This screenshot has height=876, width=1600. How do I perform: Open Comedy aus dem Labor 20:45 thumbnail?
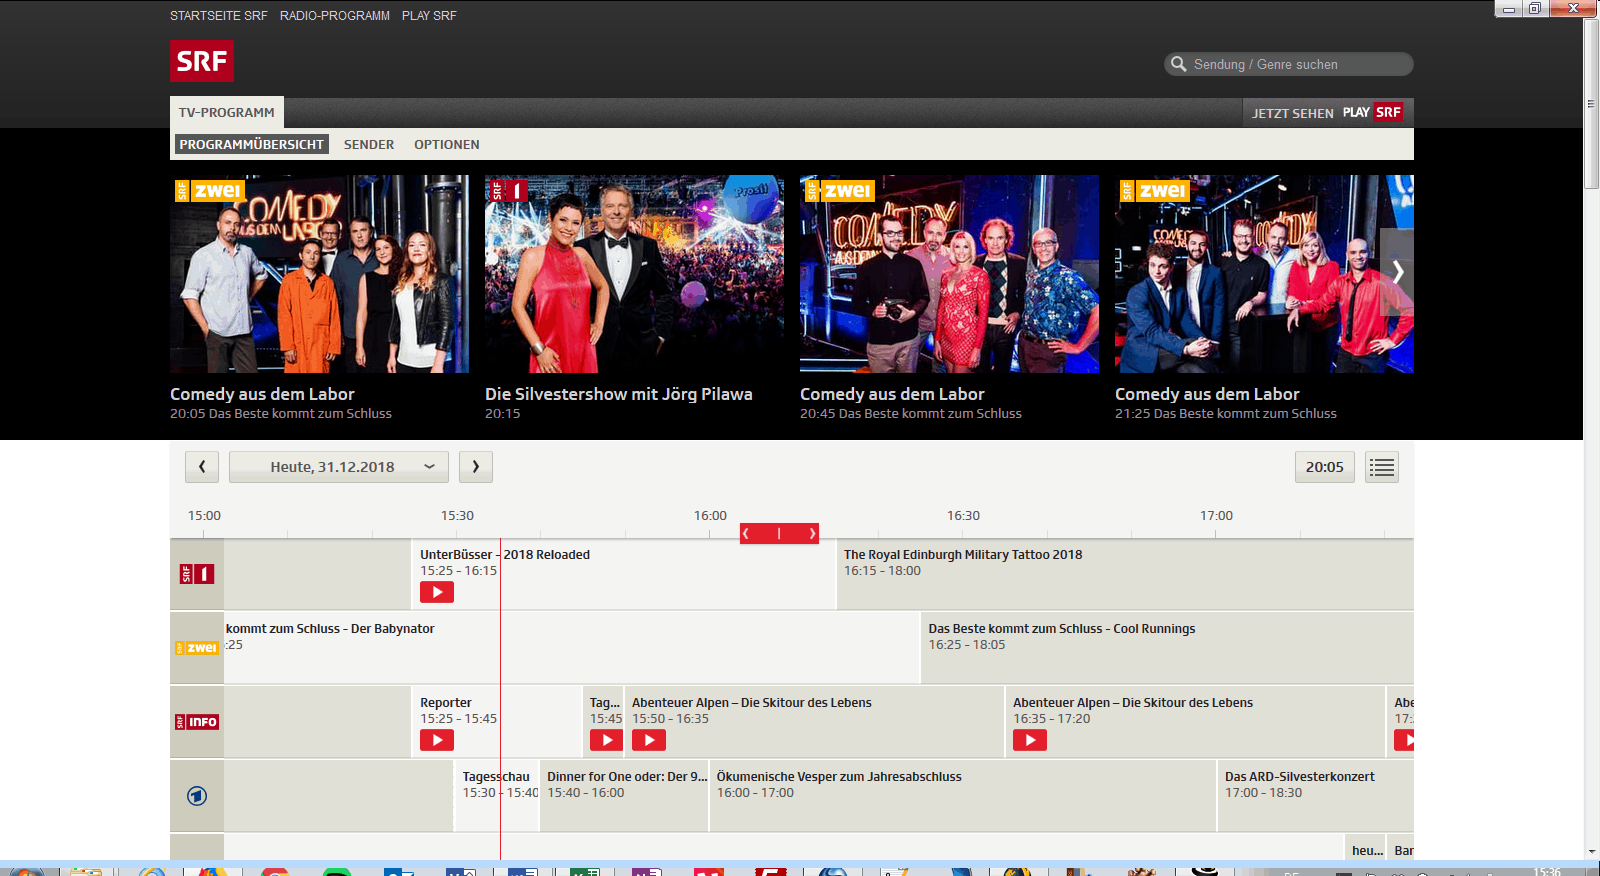(x=949, y=274)
